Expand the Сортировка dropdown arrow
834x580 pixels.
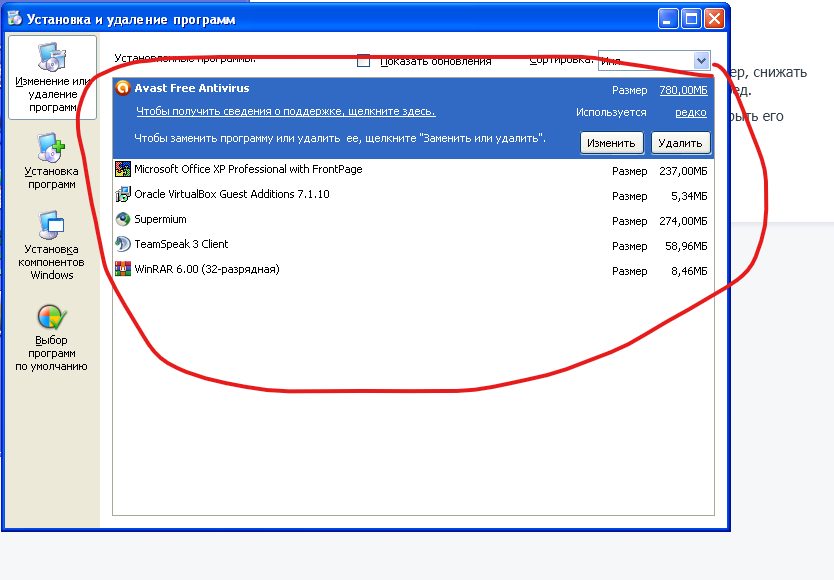coord(702,60)
